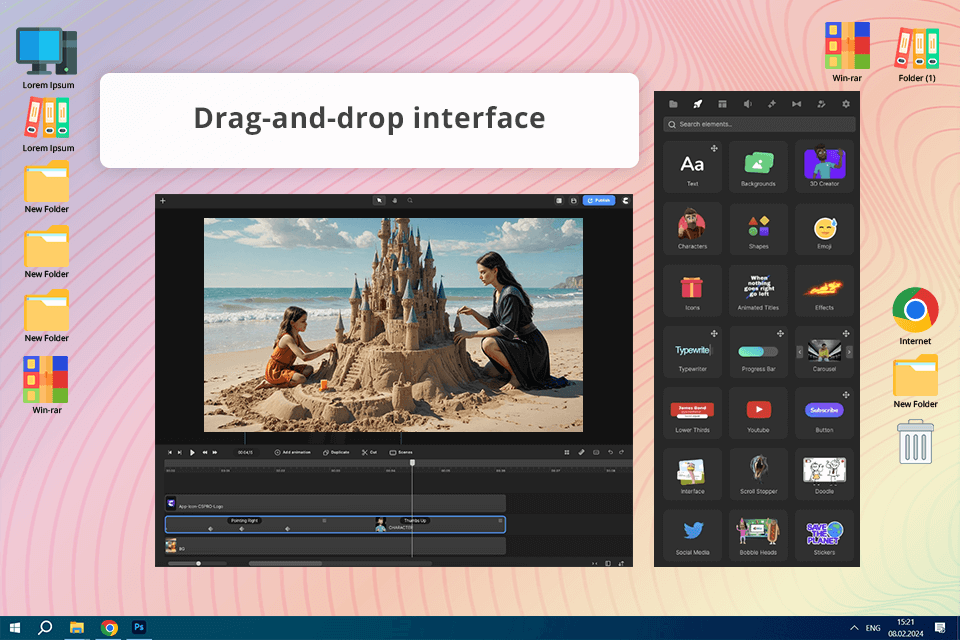Screen dimensions: 960x640
Task: Play the timeline preview
Action: pyautogui.click(x=192, y=453)
